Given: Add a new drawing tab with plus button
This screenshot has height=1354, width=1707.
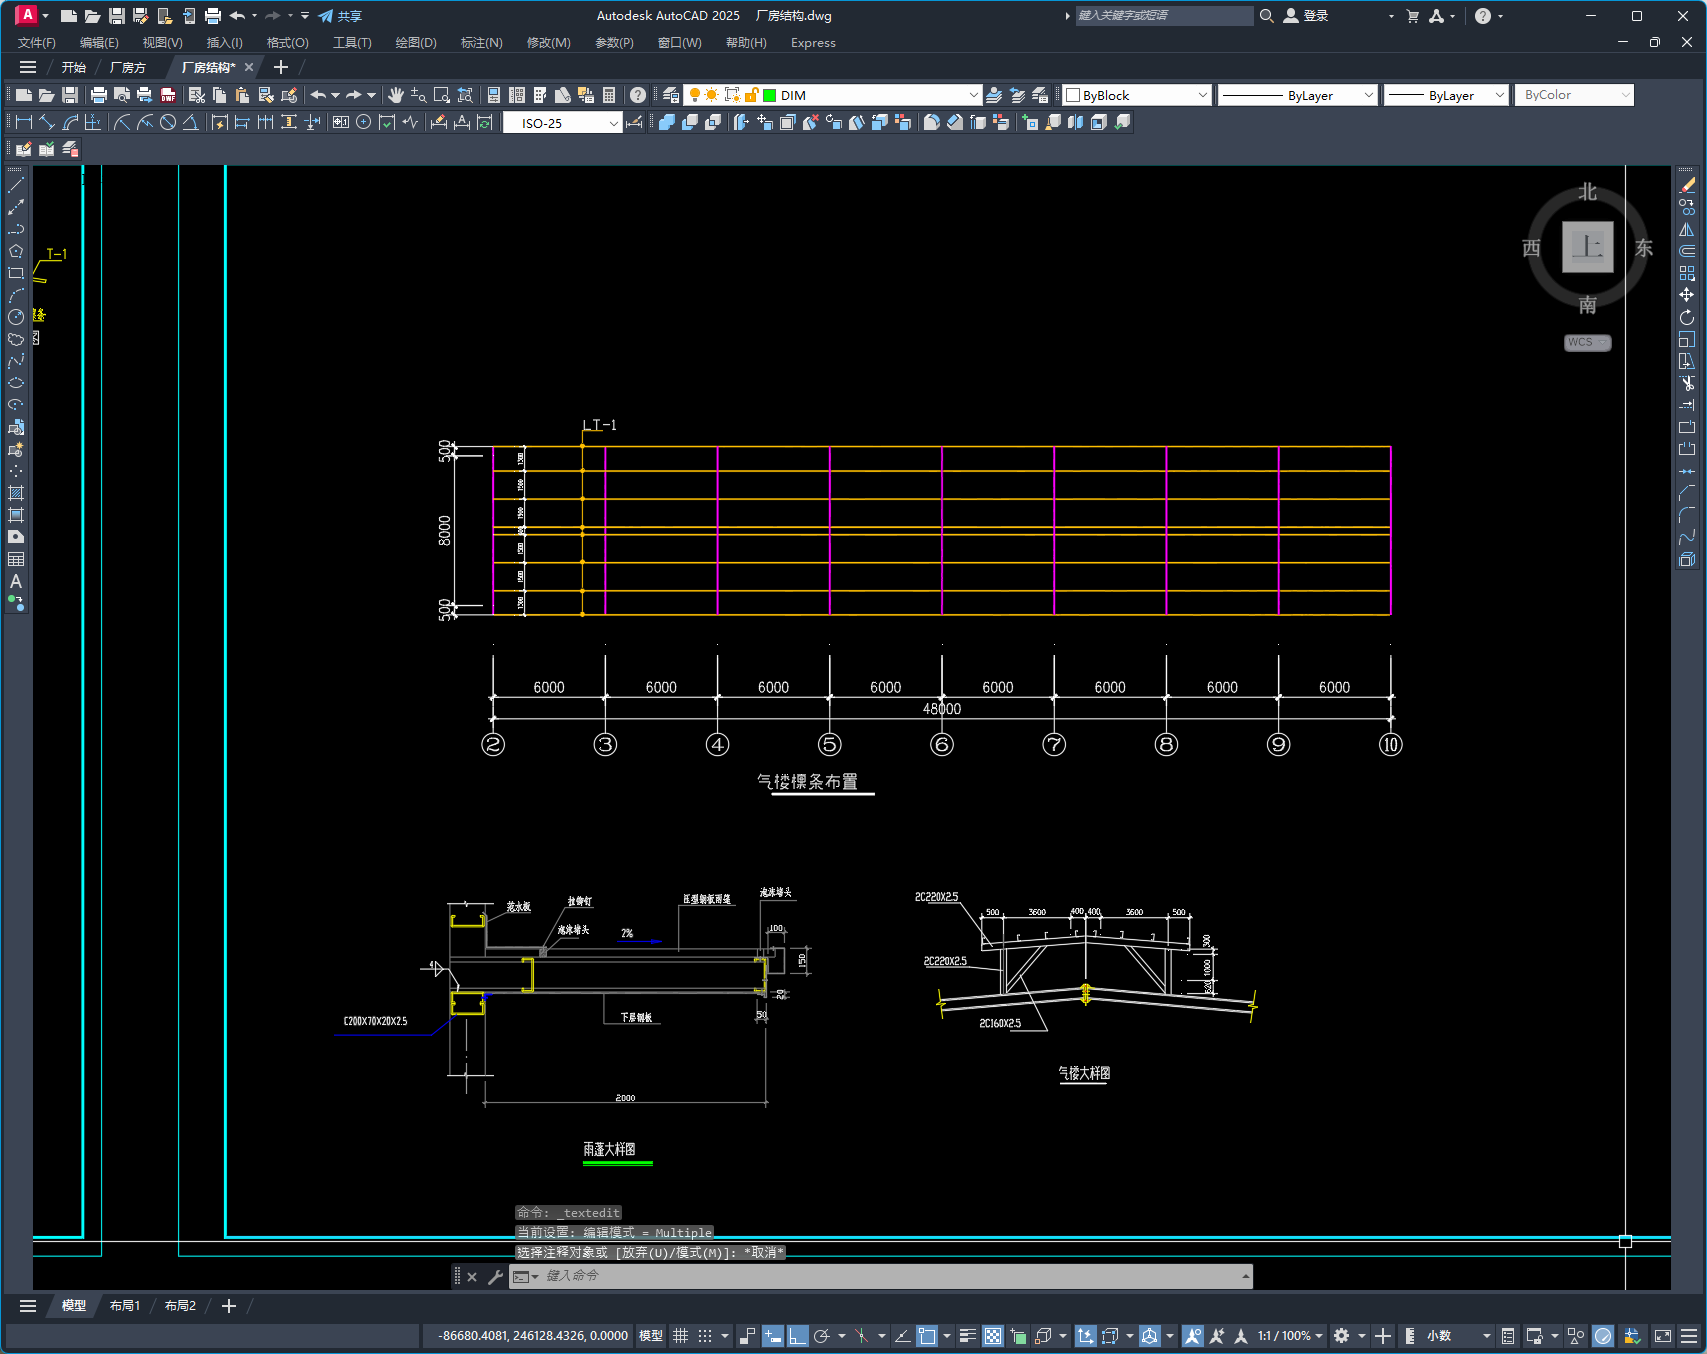Looking at the screenshot, I should pos(281,67).
